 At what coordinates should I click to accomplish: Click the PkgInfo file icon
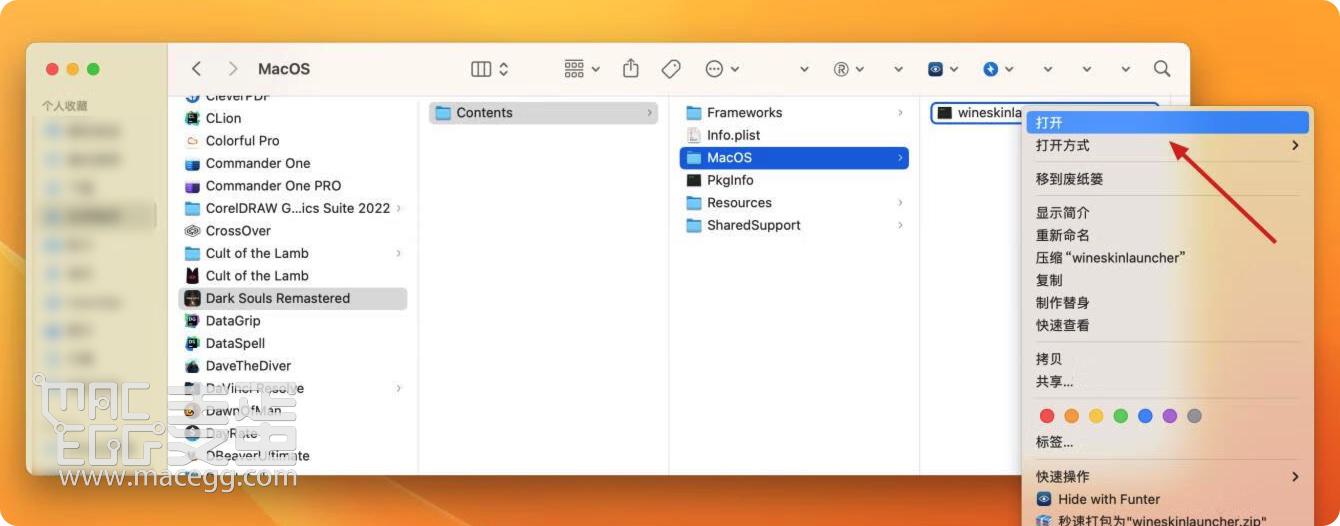pos(694,180)
